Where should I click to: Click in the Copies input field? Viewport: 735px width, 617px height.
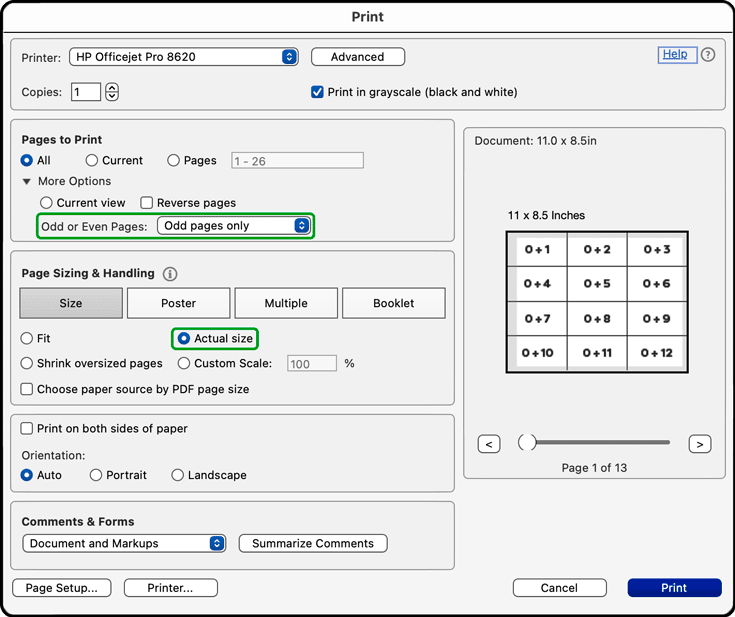click(86, 92)
